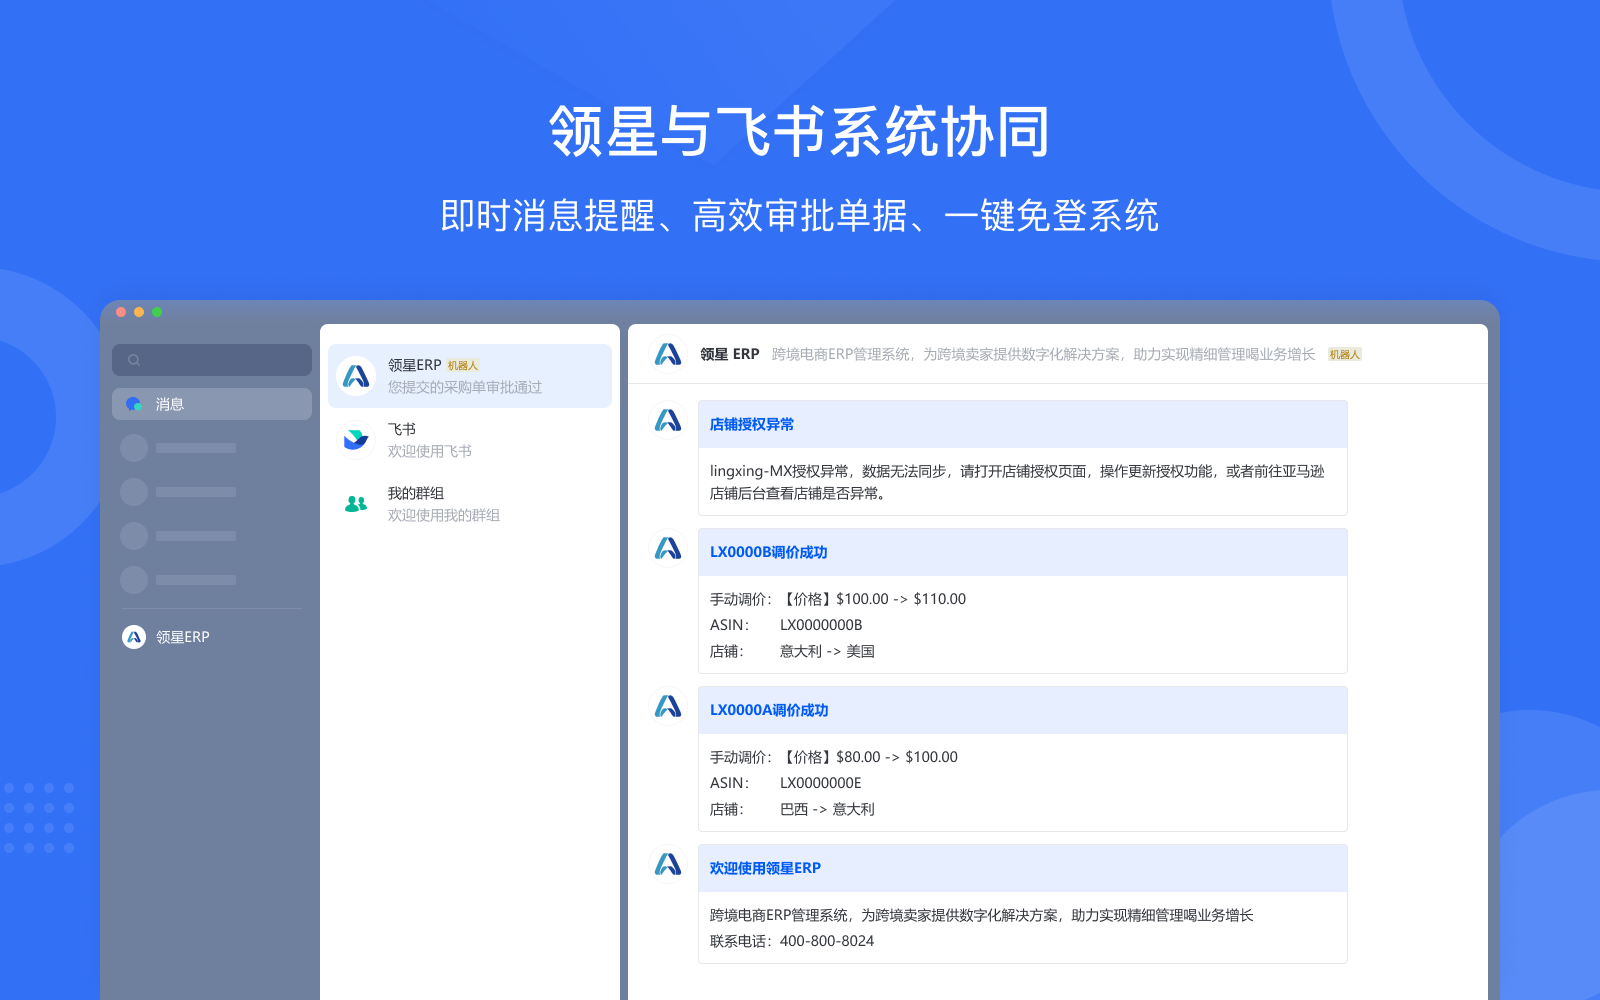Click the 领星ERP avatar in chat list
1600x1000 pixels.
(356, 376)
